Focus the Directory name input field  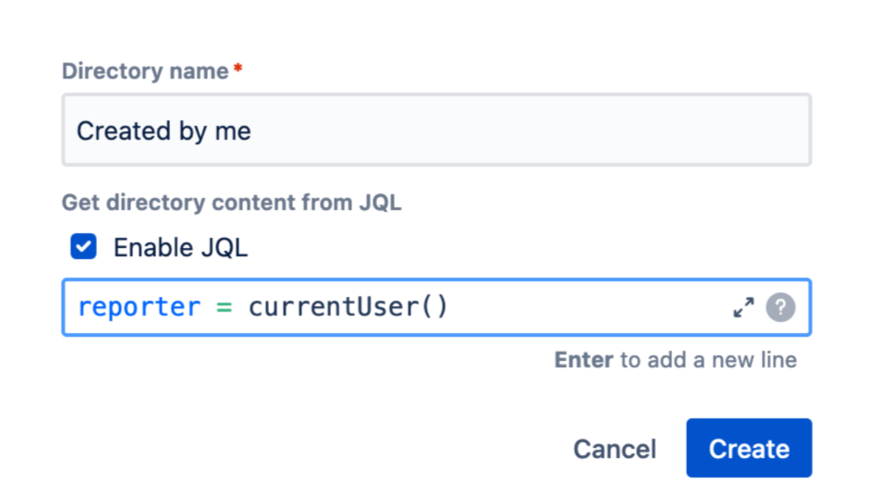(436, 130)
